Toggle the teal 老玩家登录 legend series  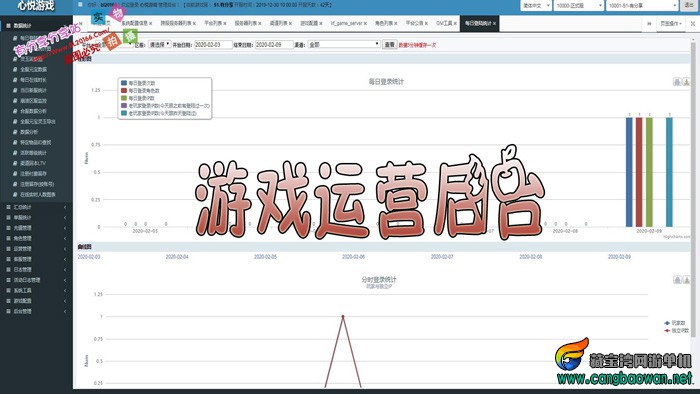[159, 113]
